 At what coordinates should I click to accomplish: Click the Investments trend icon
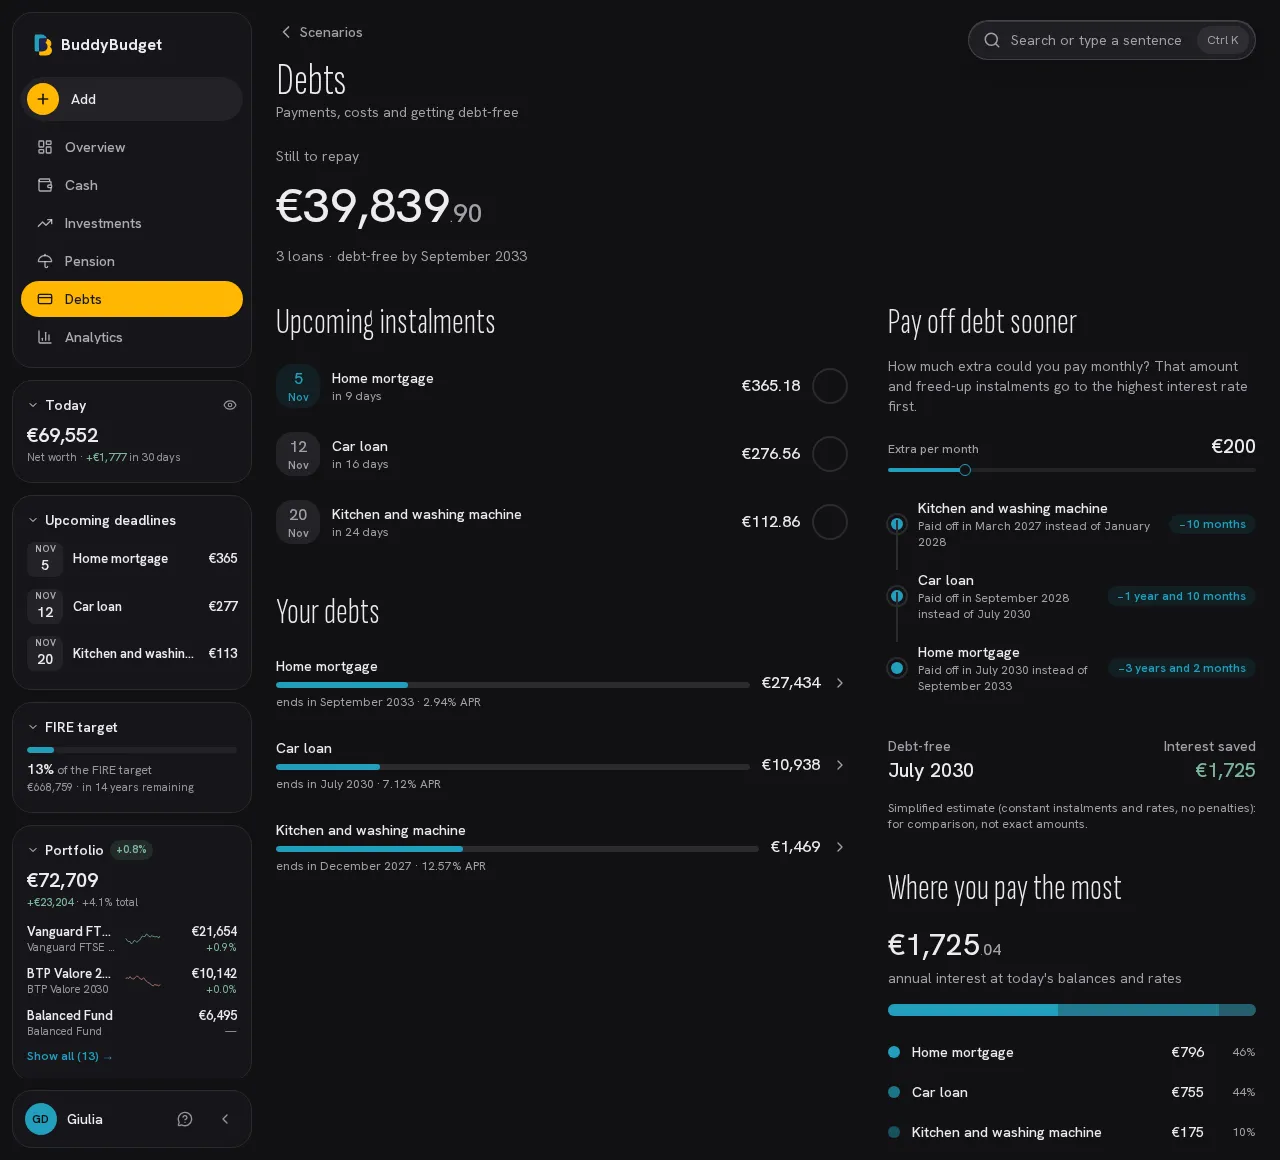tap(45, 223)
